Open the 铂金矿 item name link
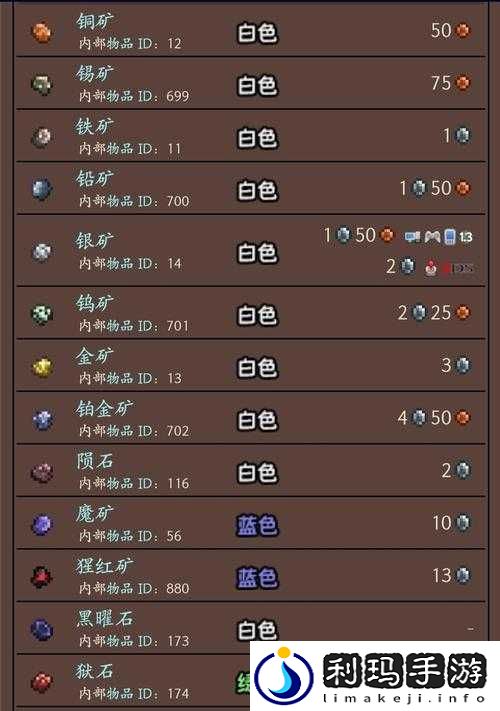The height and width of the screenshot is (711, 500). coord(105,409)
